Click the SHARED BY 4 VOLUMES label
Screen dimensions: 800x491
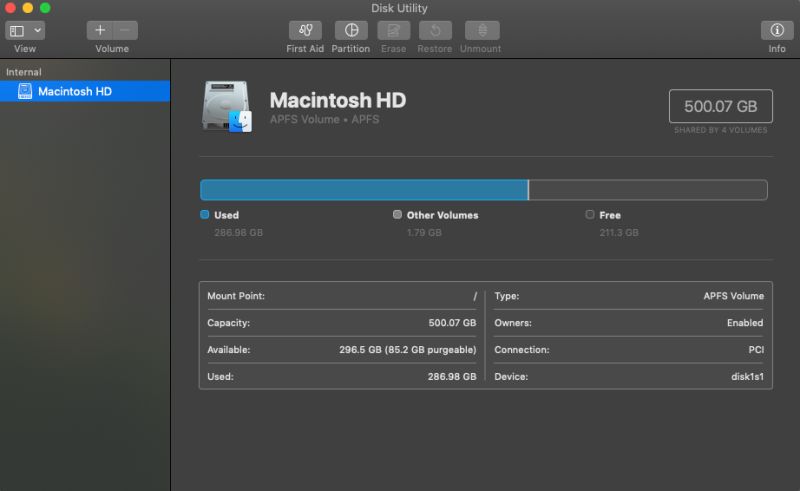tap(720, 130)
